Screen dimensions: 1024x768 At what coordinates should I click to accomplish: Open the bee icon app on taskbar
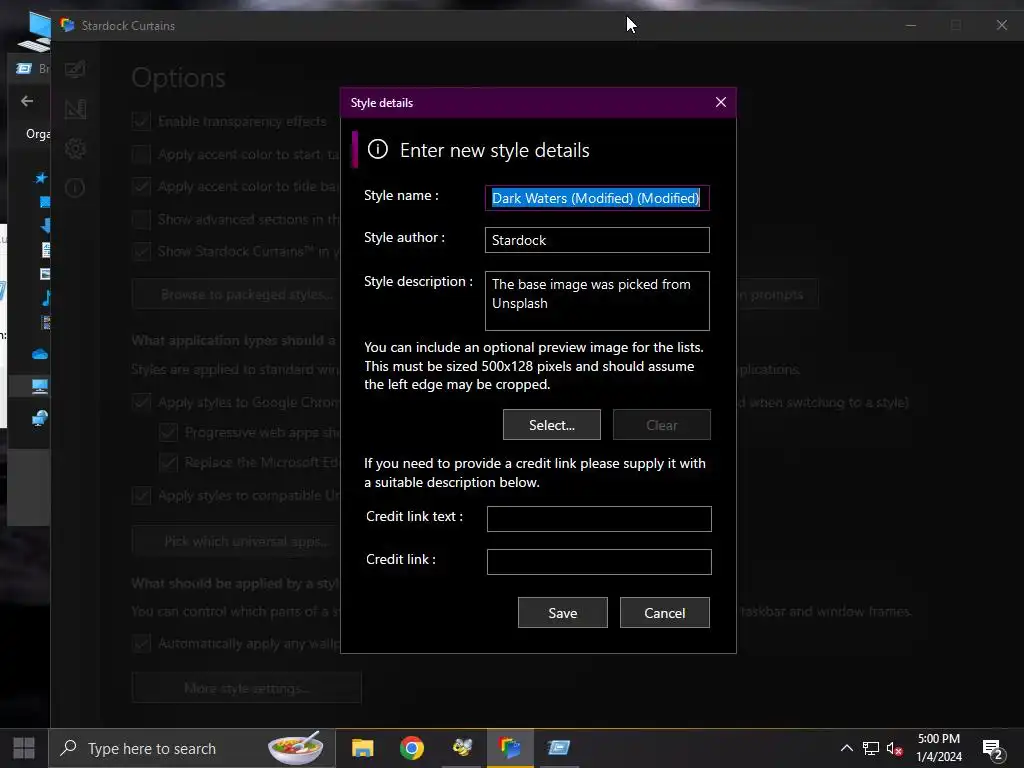[462, 748]
